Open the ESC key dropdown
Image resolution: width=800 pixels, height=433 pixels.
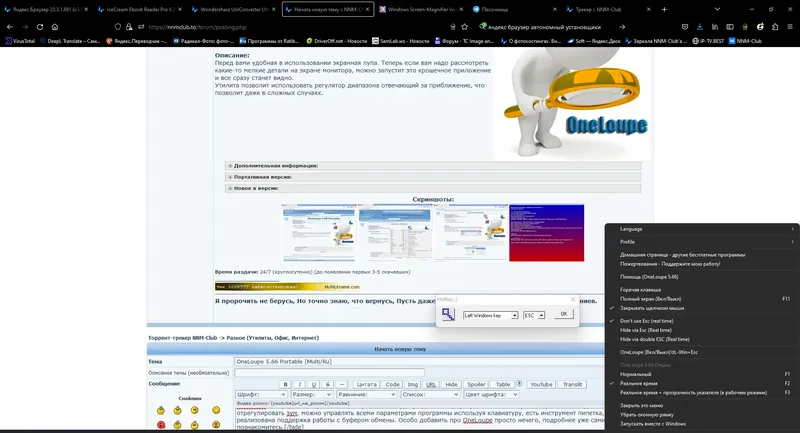[x=534, y=315]
